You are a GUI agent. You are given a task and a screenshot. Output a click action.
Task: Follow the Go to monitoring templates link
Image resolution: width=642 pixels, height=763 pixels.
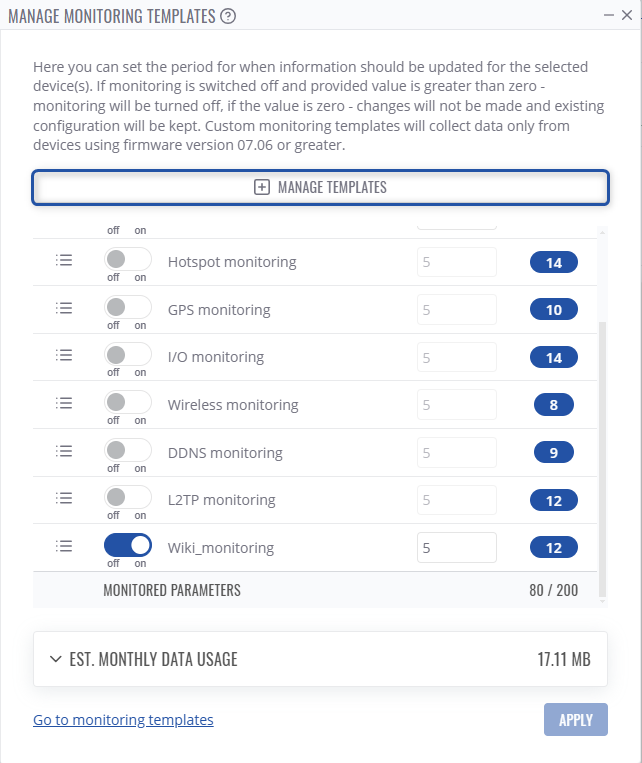123,720
